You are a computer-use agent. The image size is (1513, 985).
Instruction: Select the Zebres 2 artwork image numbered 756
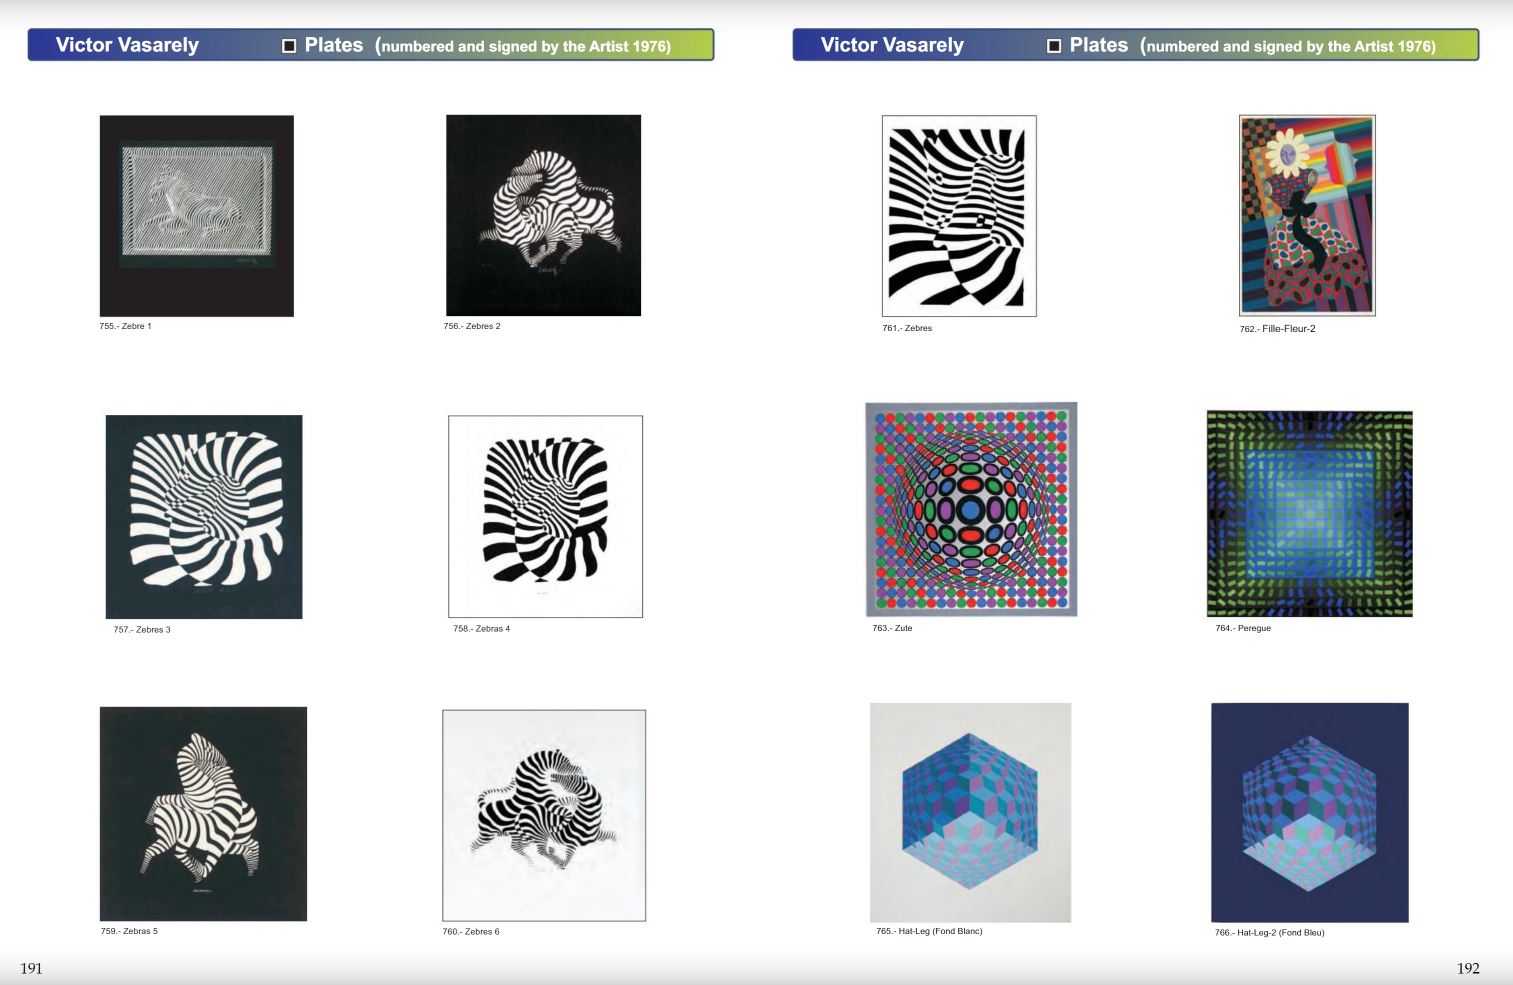[543, 215]
